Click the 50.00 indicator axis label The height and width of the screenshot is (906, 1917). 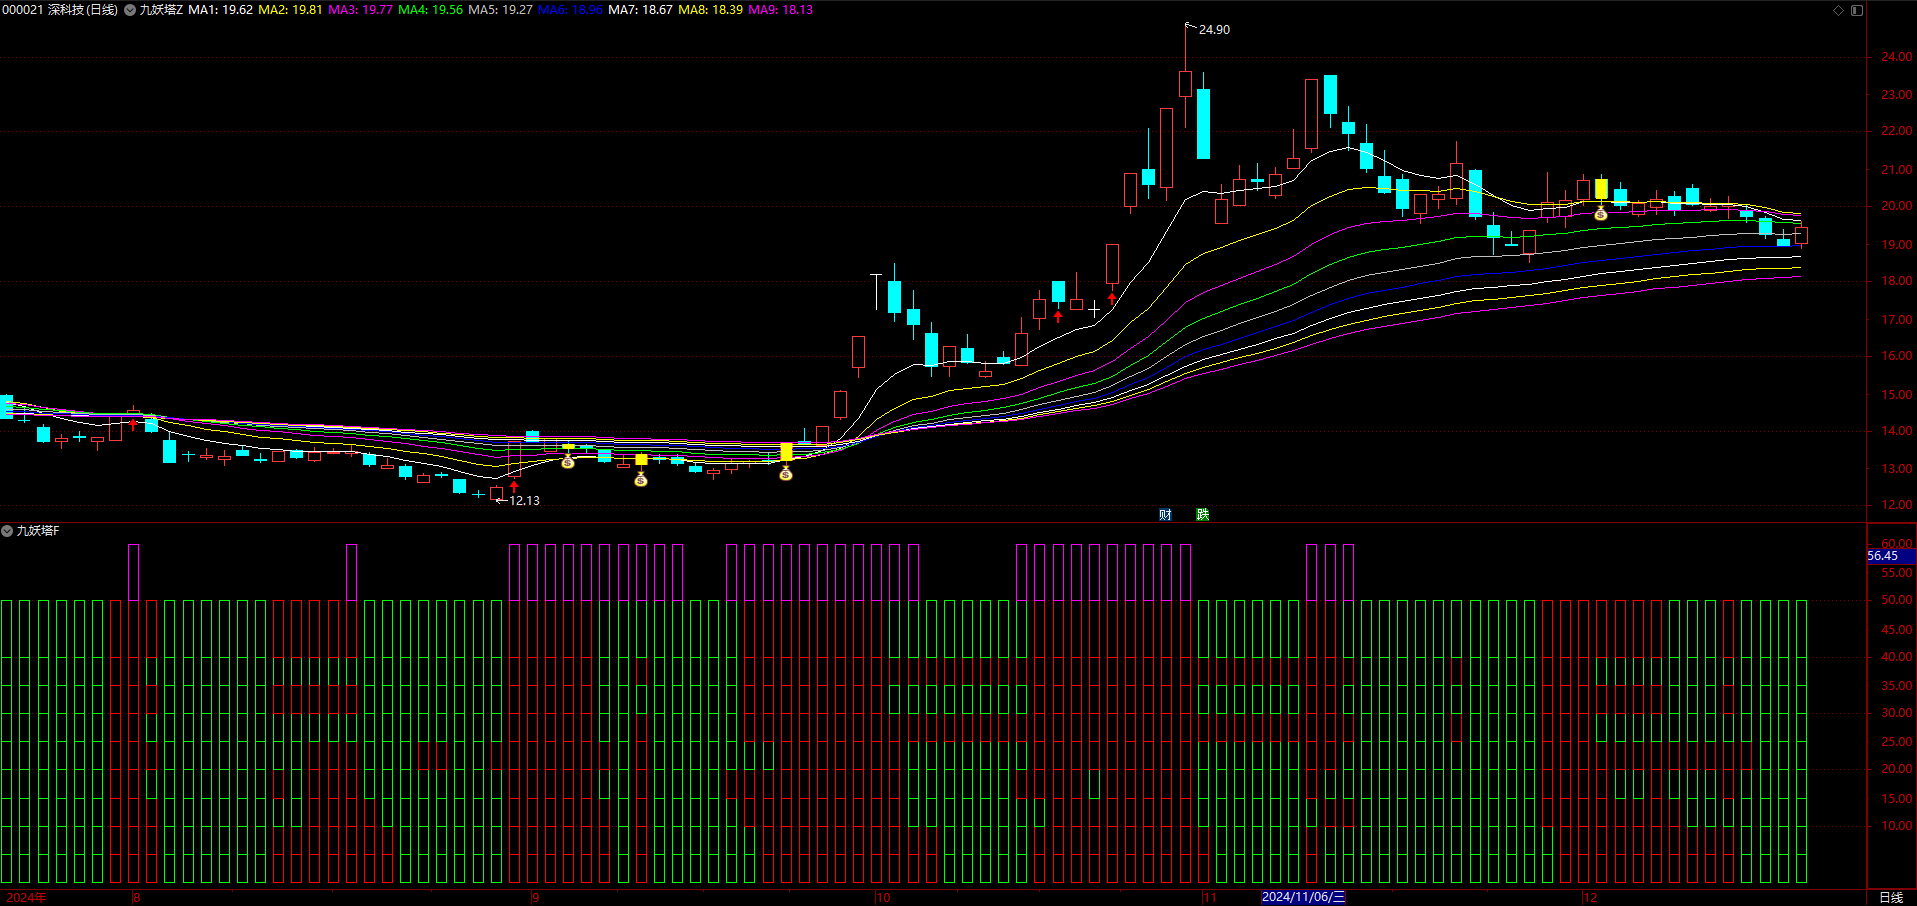point(1896,600)
